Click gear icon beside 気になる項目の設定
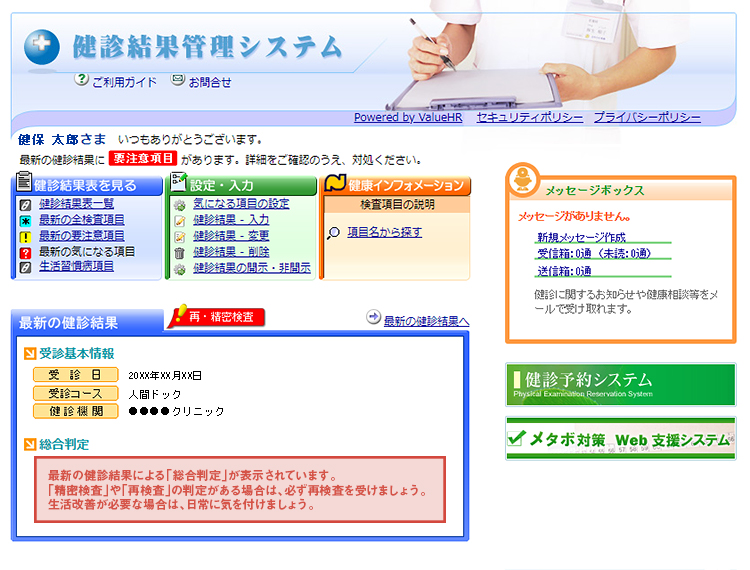Image resolution: width=750 pixels, height=570 pixels. (x=179, y=205)
